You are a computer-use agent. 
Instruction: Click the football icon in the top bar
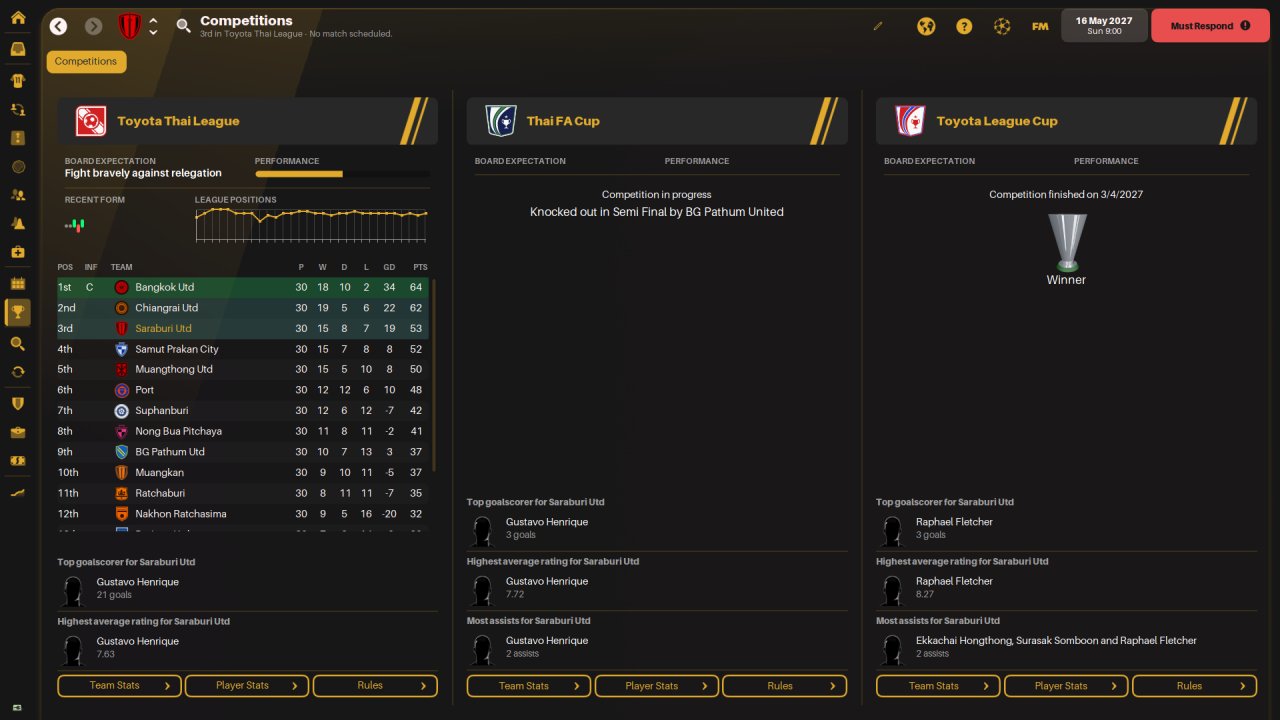(1002, 26)
